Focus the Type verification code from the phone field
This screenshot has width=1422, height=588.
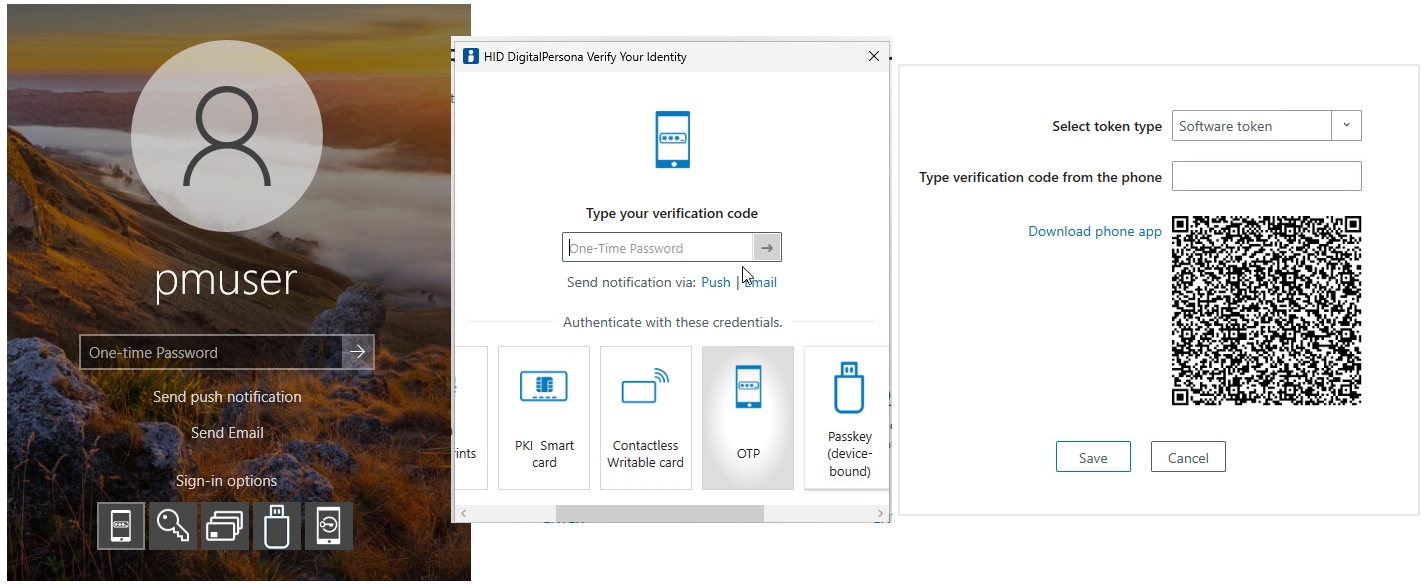click(1266, 176)
